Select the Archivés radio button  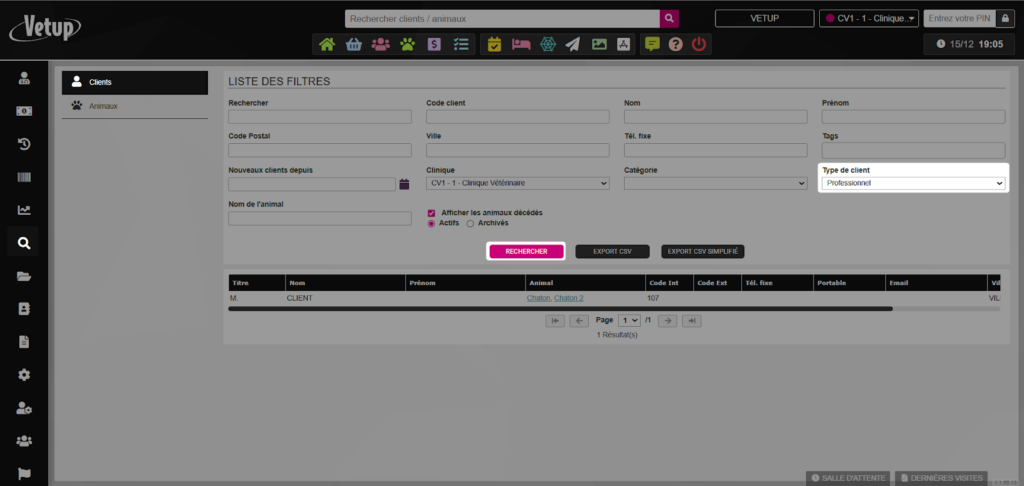pos(470,223)
